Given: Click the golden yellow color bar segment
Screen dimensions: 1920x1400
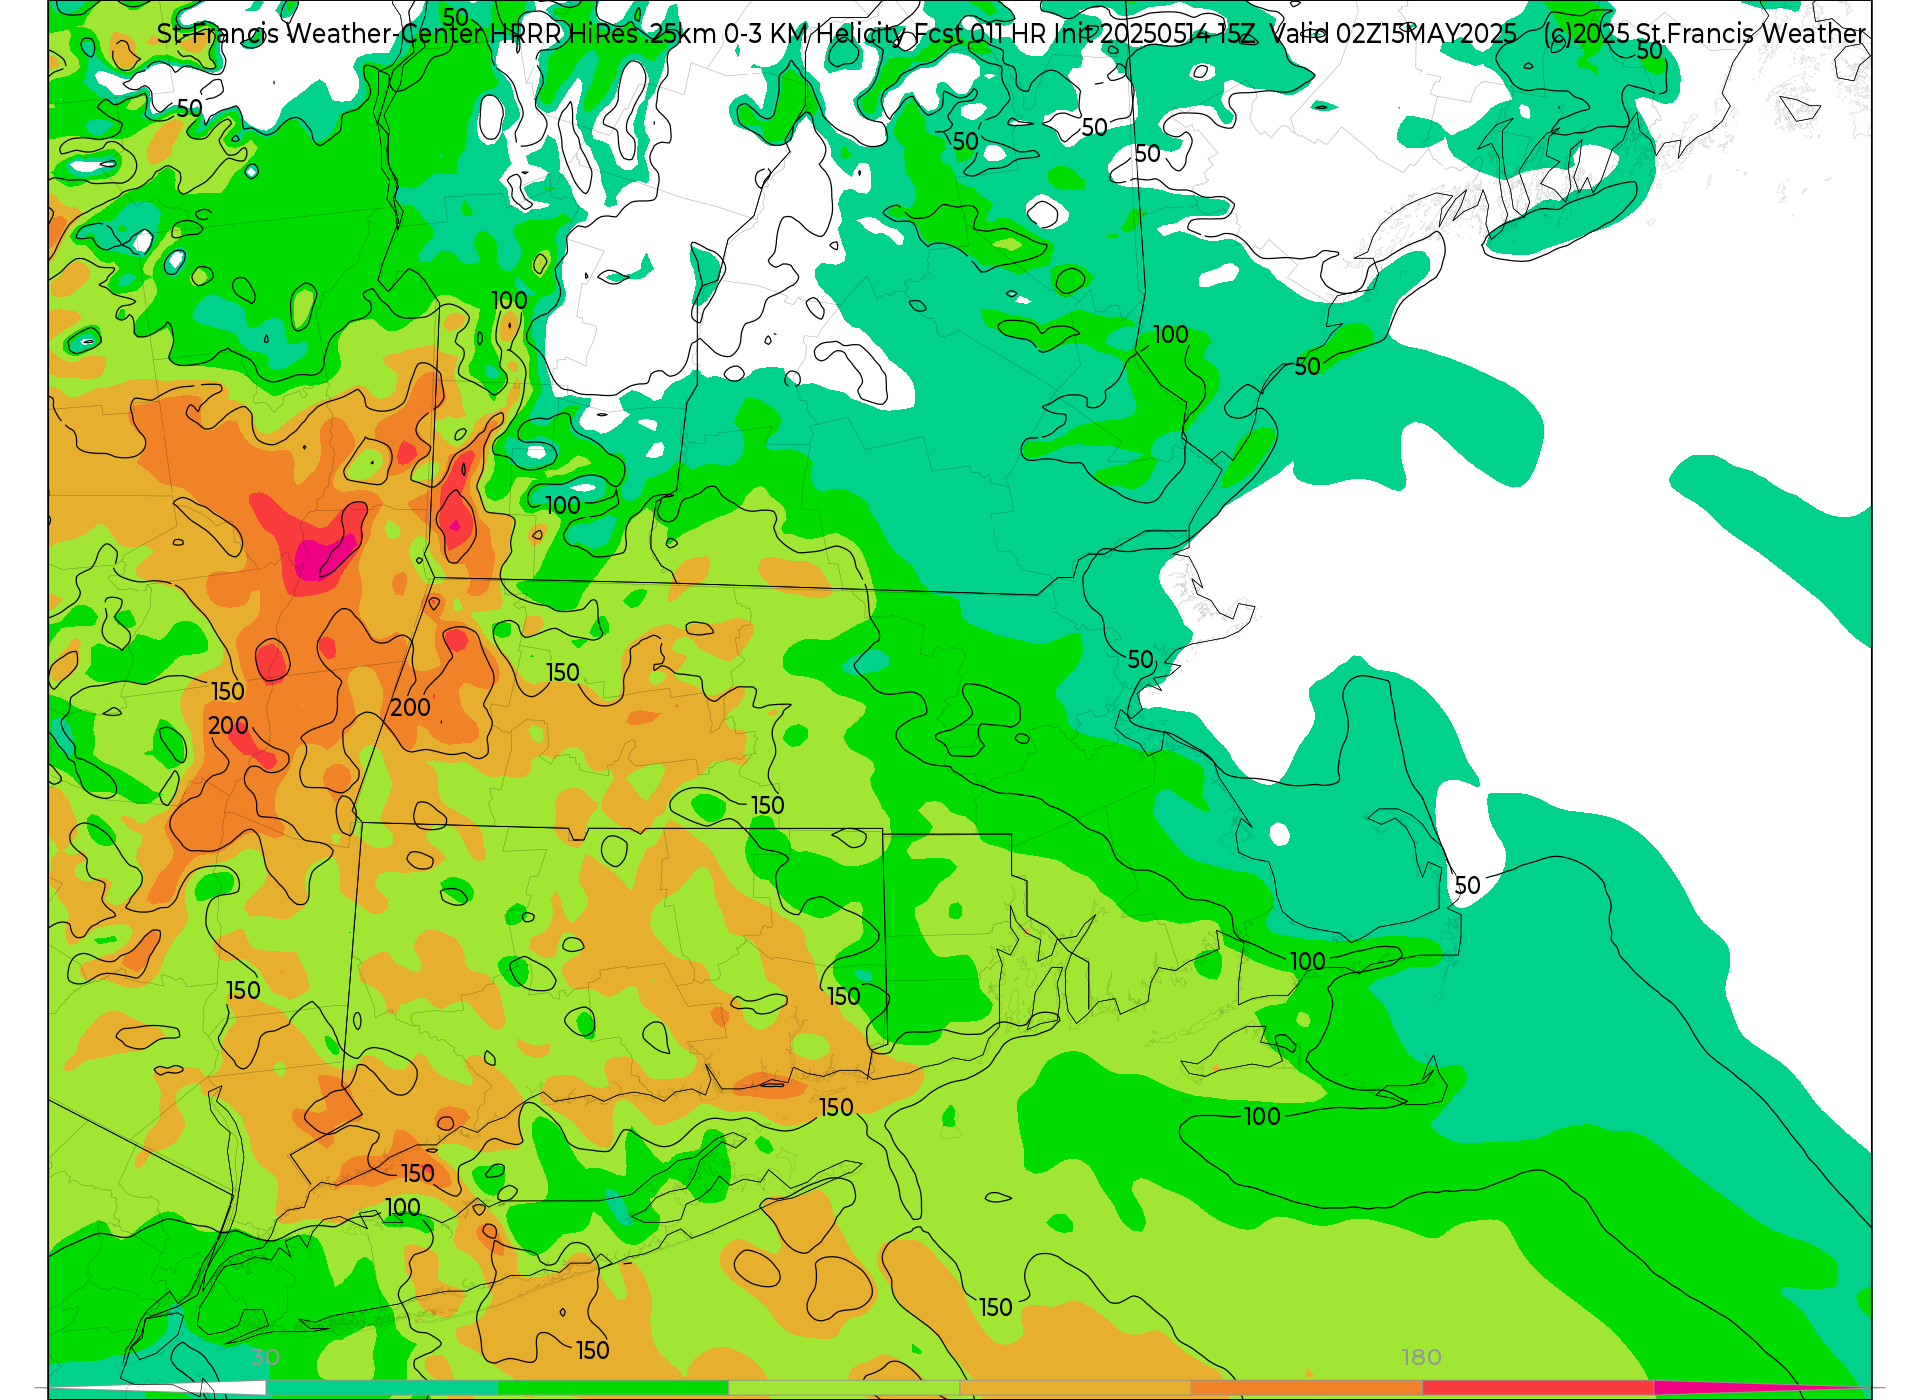Looking at the screenshot, I should (x=1075, y=1388).
